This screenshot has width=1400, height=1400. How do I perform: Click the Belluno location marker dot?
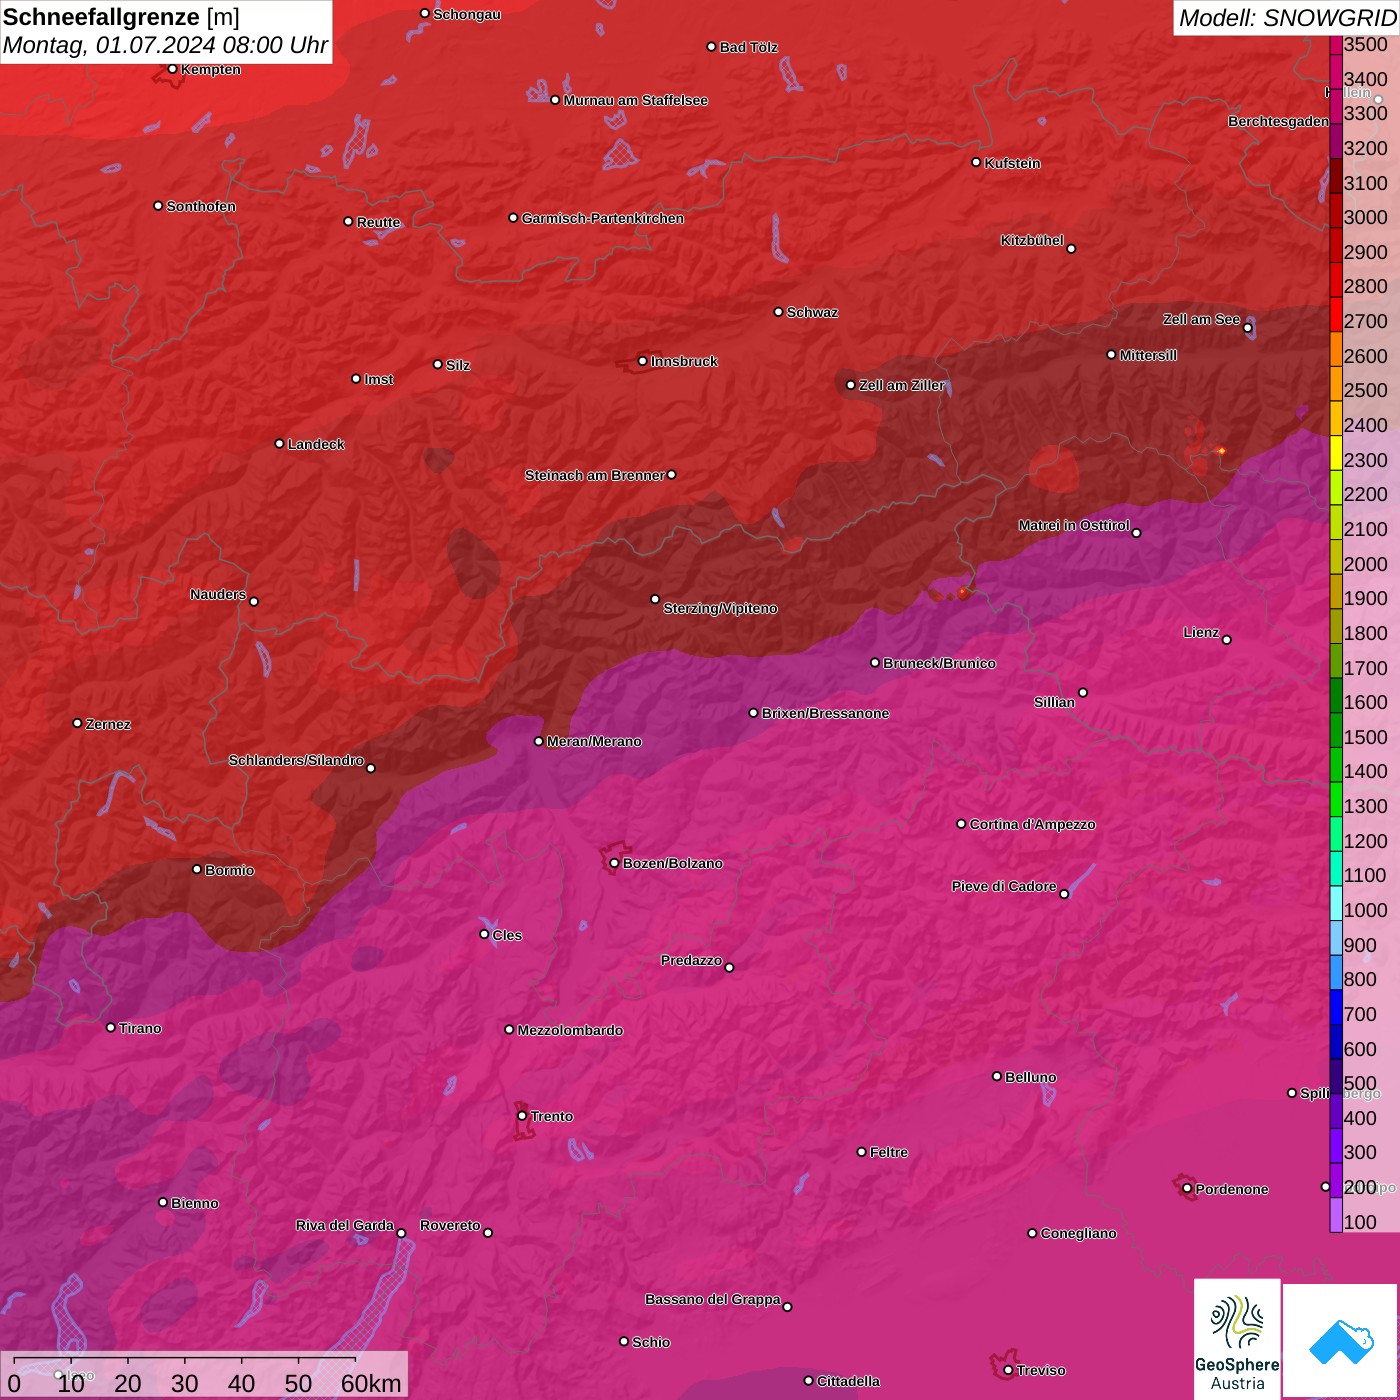997,1076
